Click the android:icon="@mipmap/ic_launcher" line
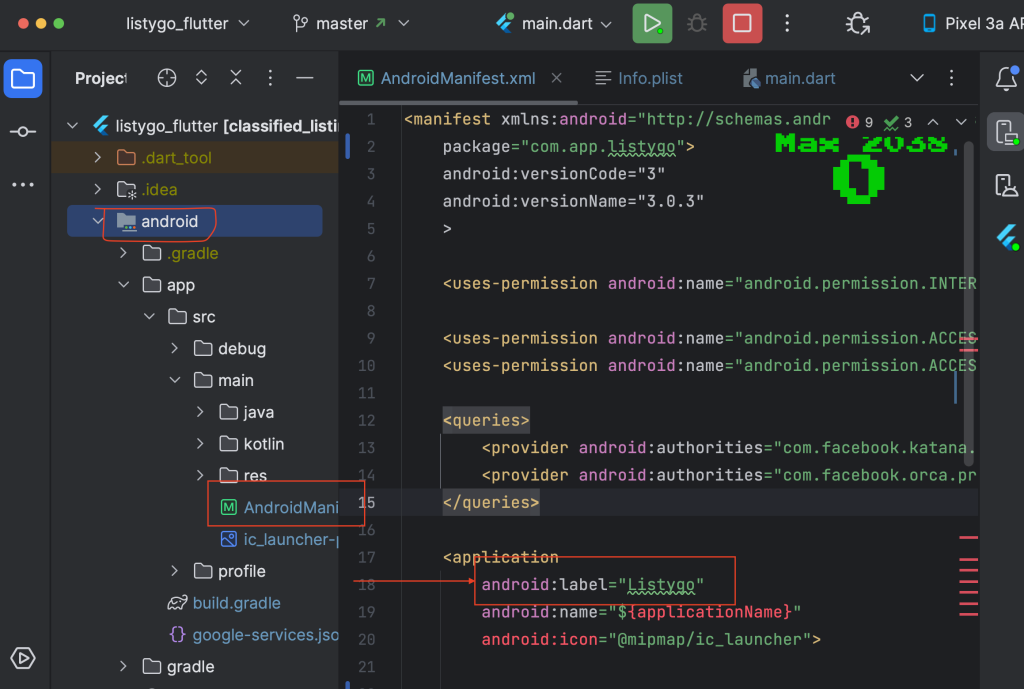 [651, 639]
